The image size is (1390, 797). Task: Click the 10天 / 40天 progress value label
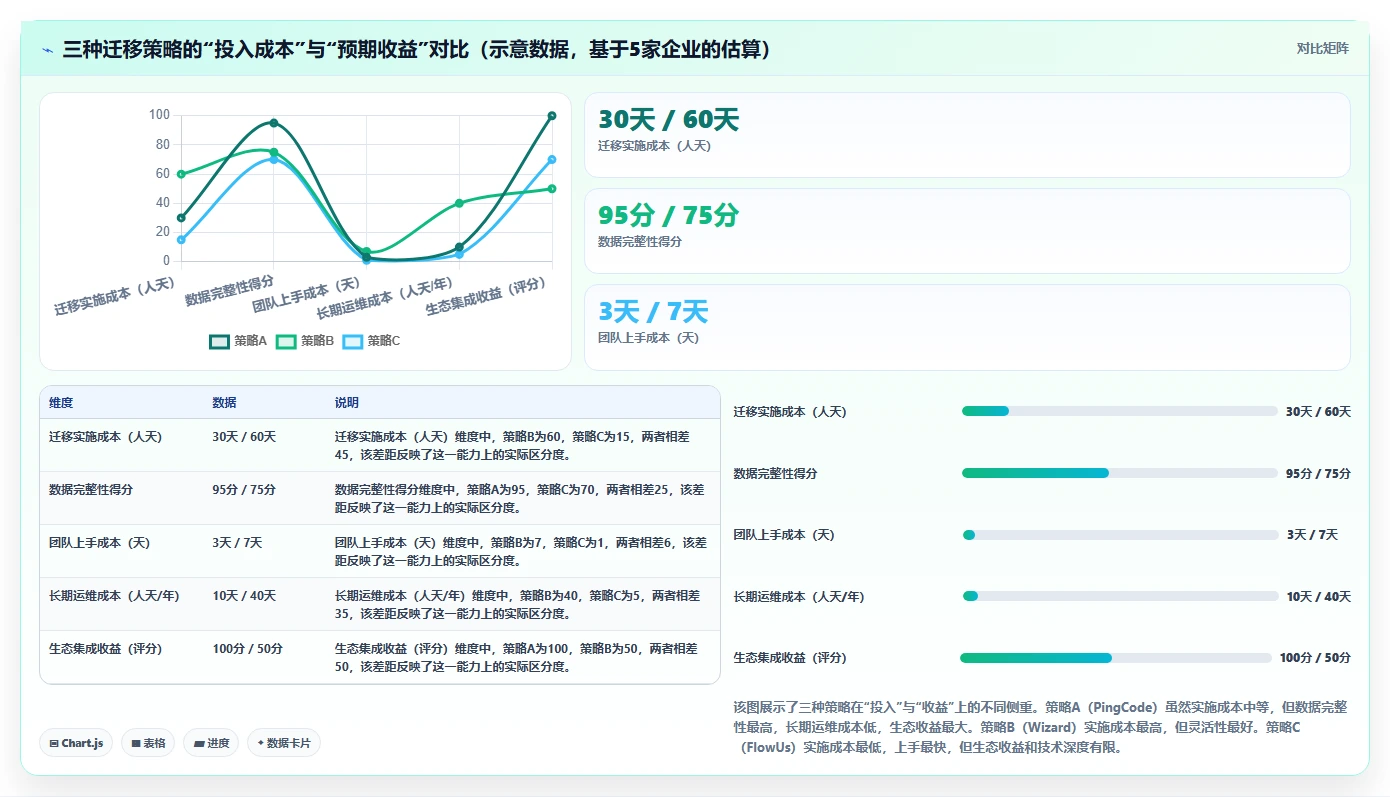point(1318,597)
